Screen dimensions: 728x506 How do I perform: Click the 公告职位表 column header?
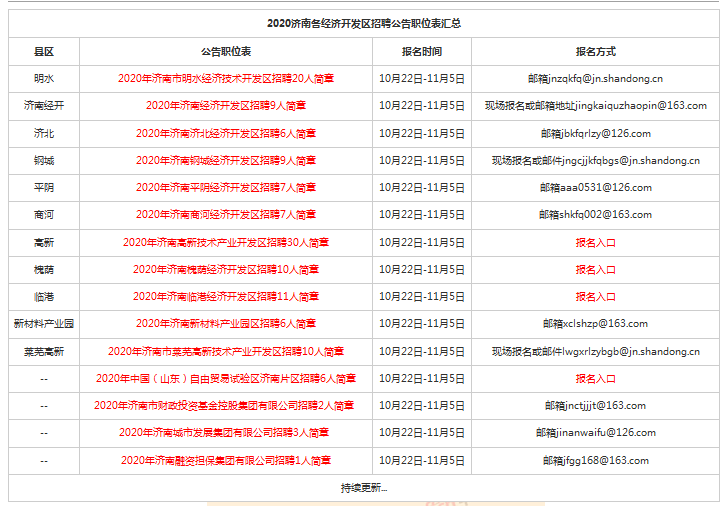coord(226,52)
